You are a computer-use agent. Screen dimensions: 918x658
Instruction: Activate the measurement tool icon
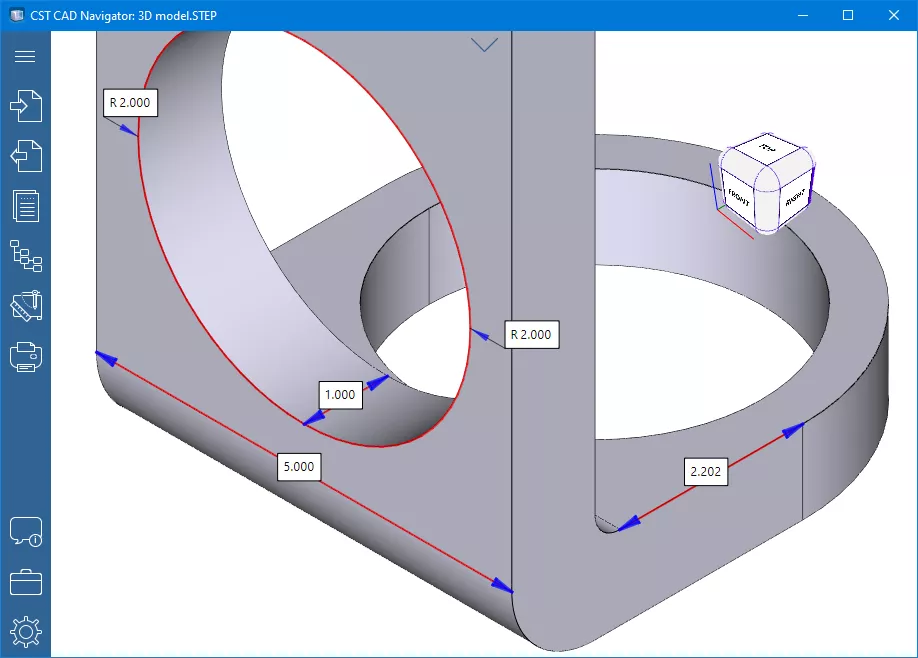click(x=25, y=305)
